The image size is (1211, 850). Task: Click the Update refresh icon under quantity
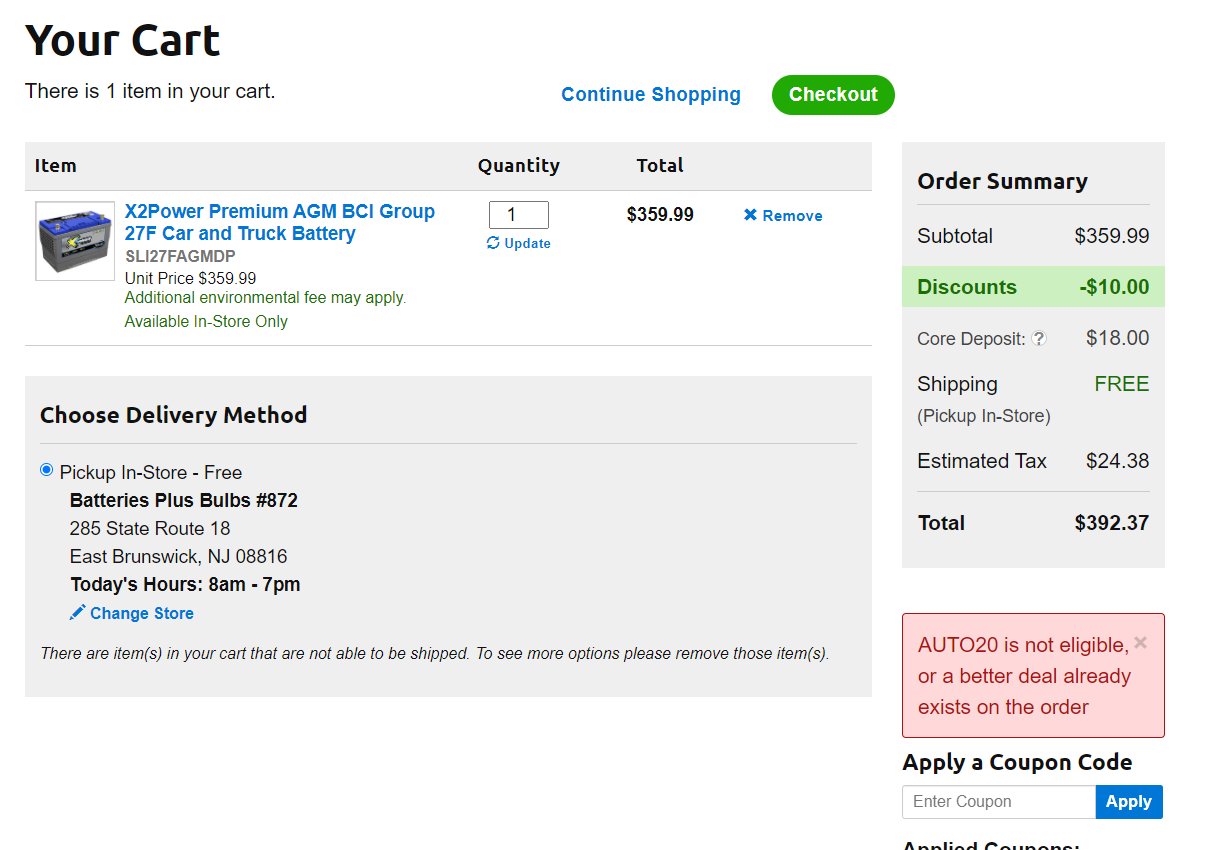pyautogui.click(x=493, y=243)
